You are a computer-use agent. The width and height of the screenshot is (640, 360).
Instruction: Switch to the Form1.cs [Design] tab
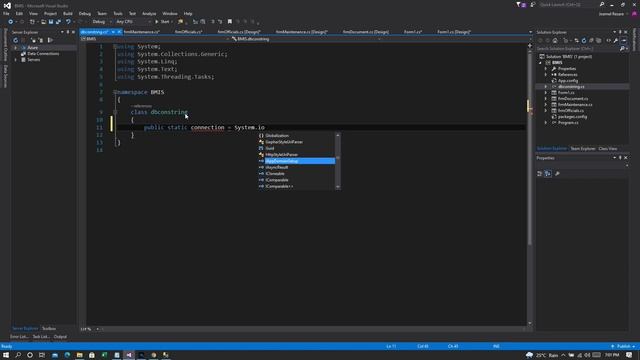pyautogui.click(x=454, y=32)
